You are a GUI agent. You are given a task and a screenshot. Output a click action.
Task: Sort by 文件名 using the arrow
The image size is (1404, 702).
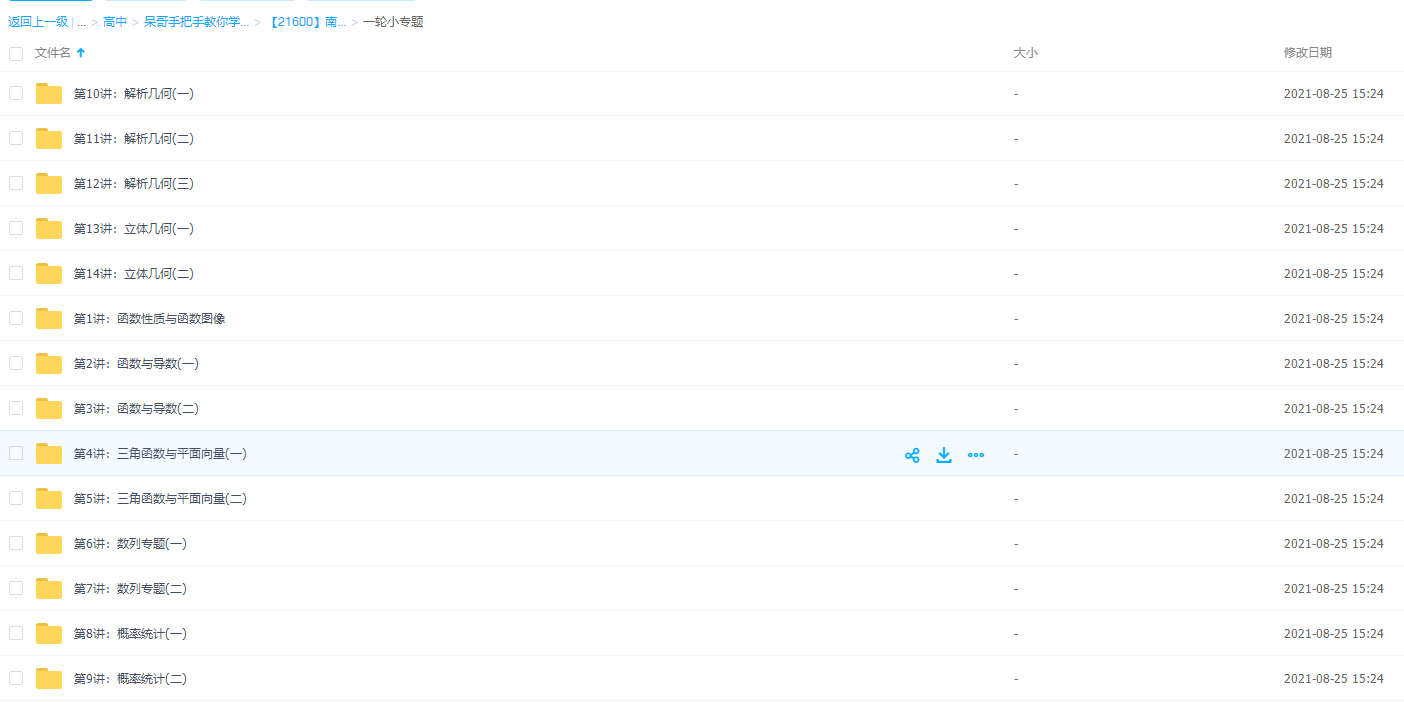(81, 53)
